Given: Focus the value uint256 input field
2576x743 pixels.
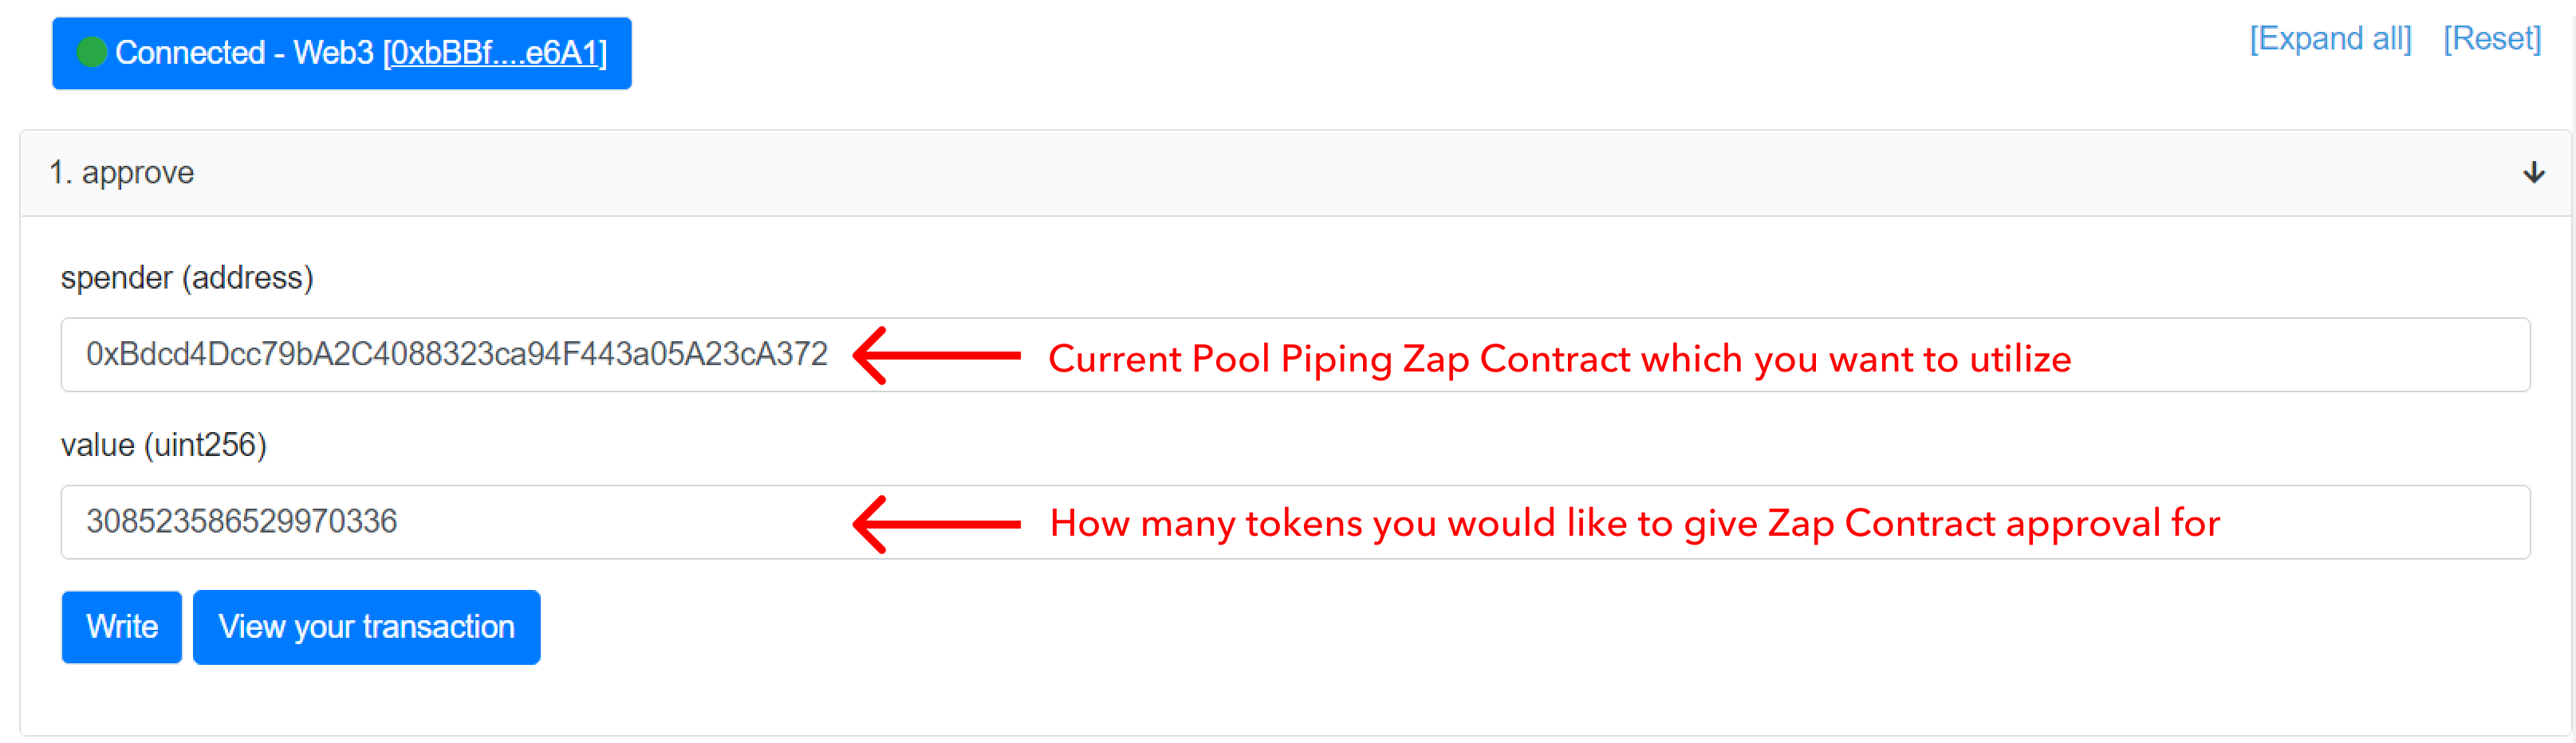Looking at the screenshot, I should (x=1295, y=521).
